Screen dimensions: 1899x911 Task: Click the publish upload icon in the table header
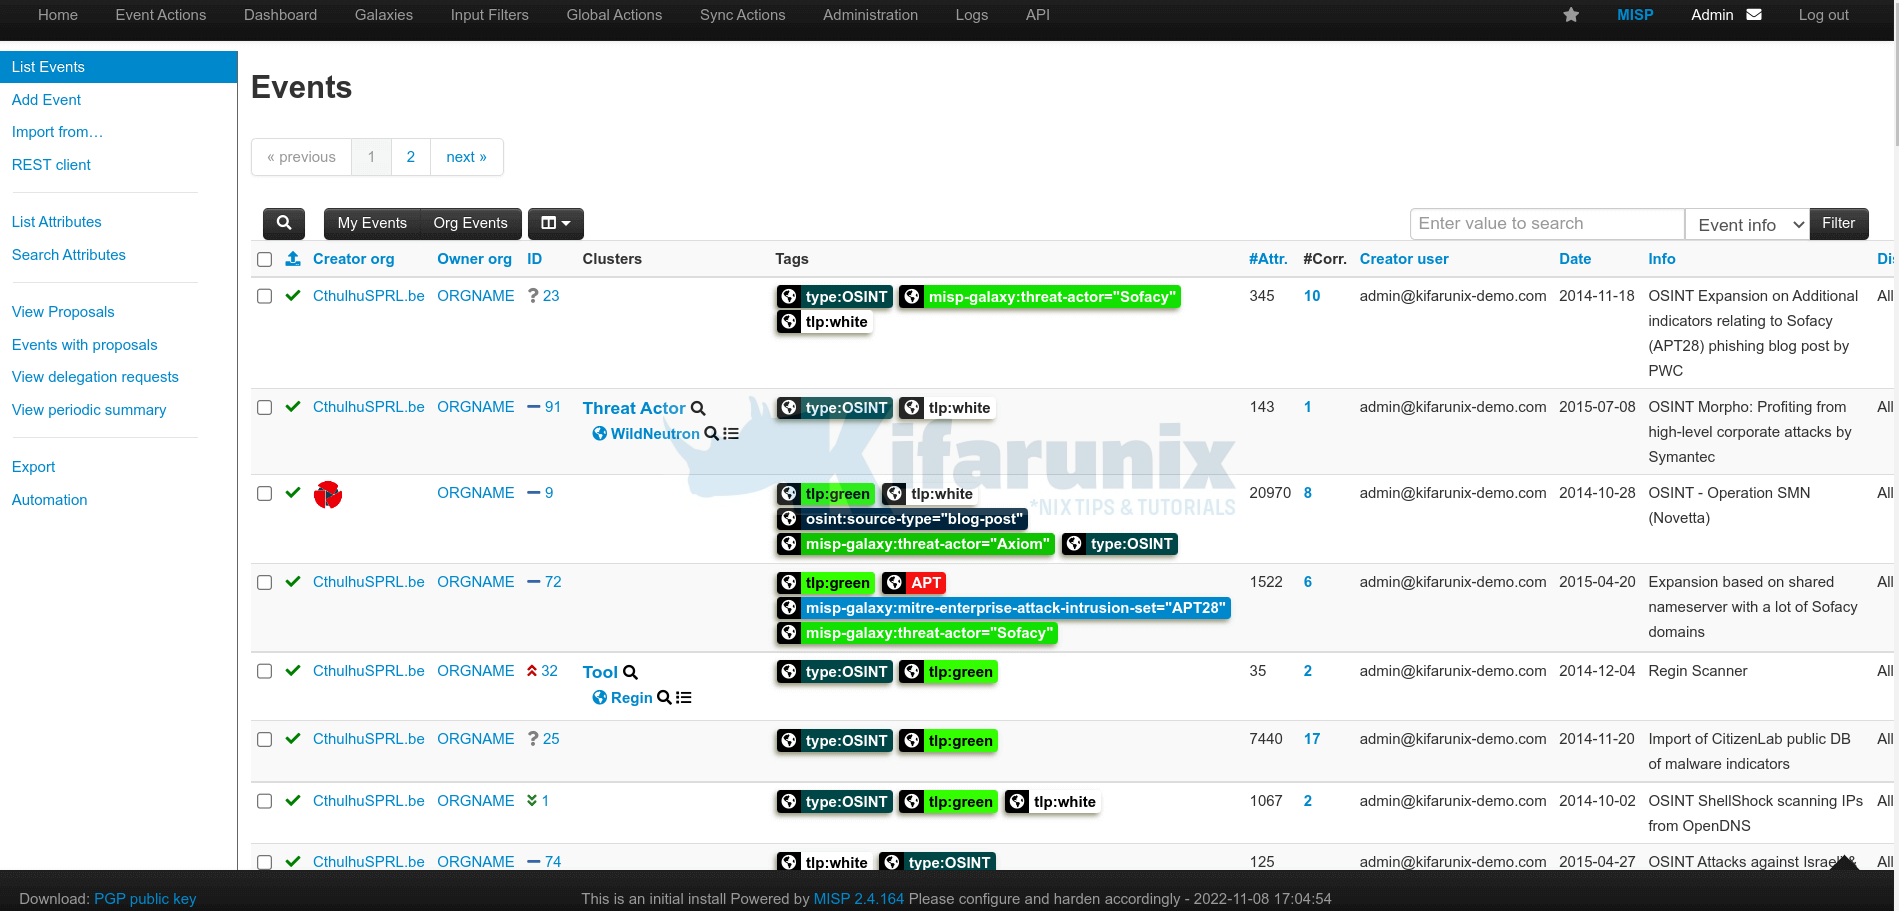292,259
